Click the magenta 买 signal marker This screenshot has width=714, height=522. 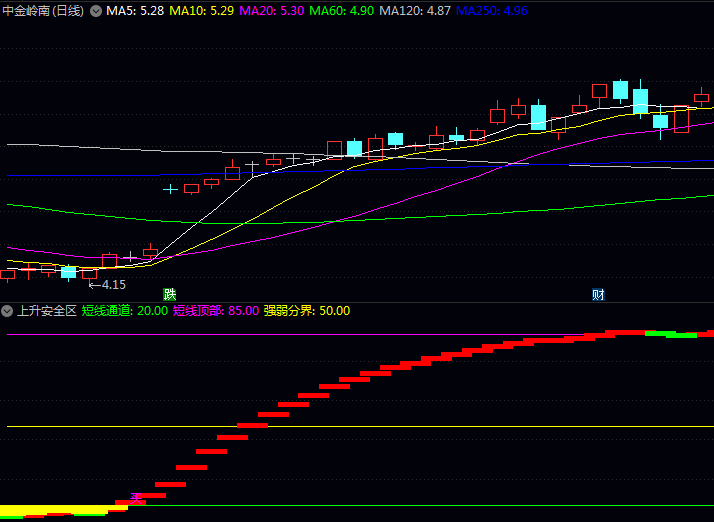(136, 498)
